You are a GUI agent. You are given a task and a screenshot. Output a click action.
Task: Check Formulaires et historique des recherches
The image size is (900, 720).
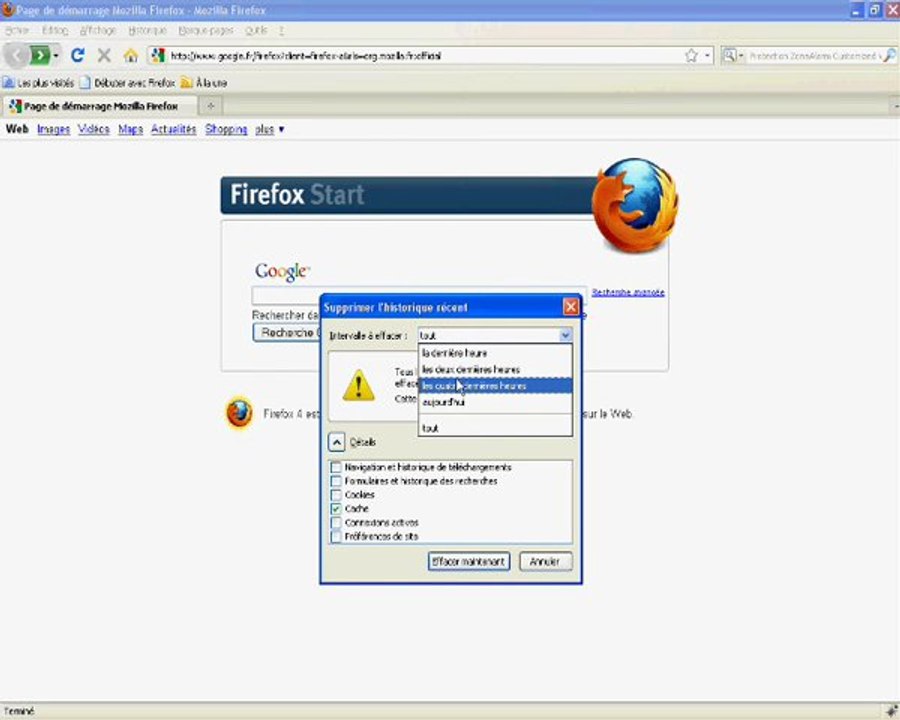click(x=336, y=481)
